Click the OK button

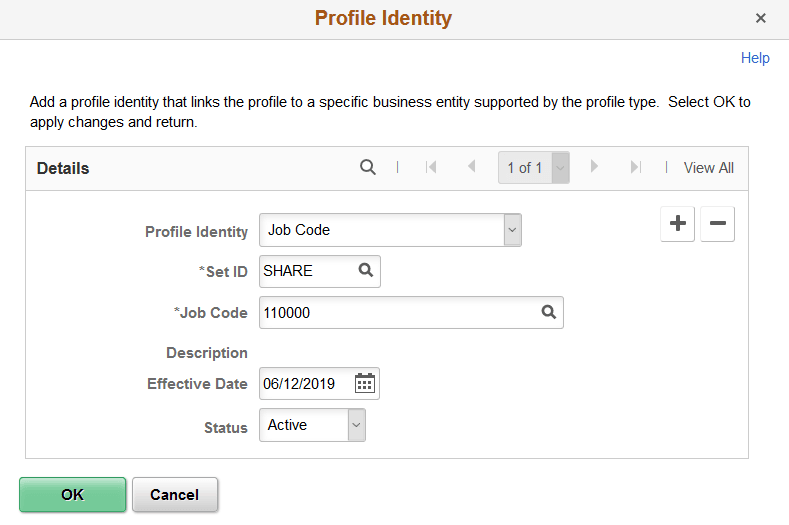(72, 494)
